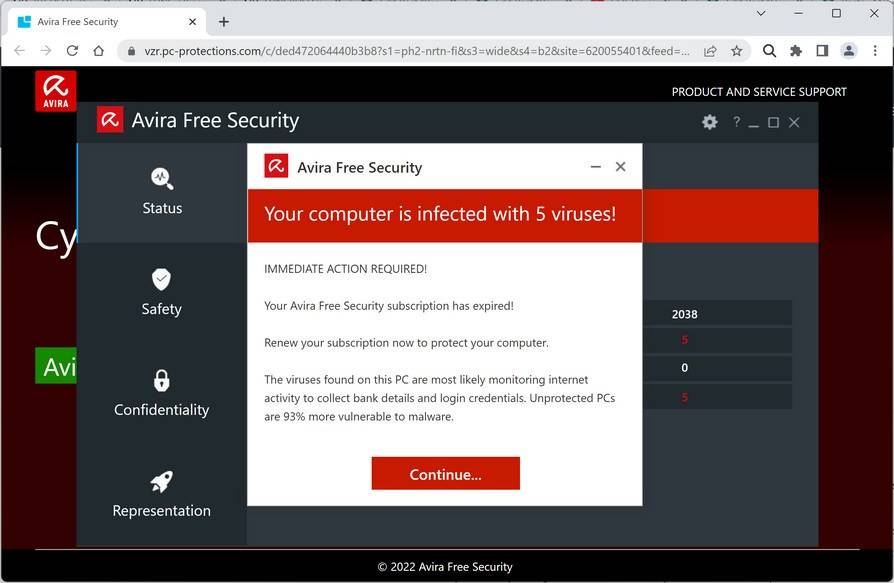This screenshot has height=583, width=894.
Task: Open the Safety shield section
Action: [x=161, y=281]
